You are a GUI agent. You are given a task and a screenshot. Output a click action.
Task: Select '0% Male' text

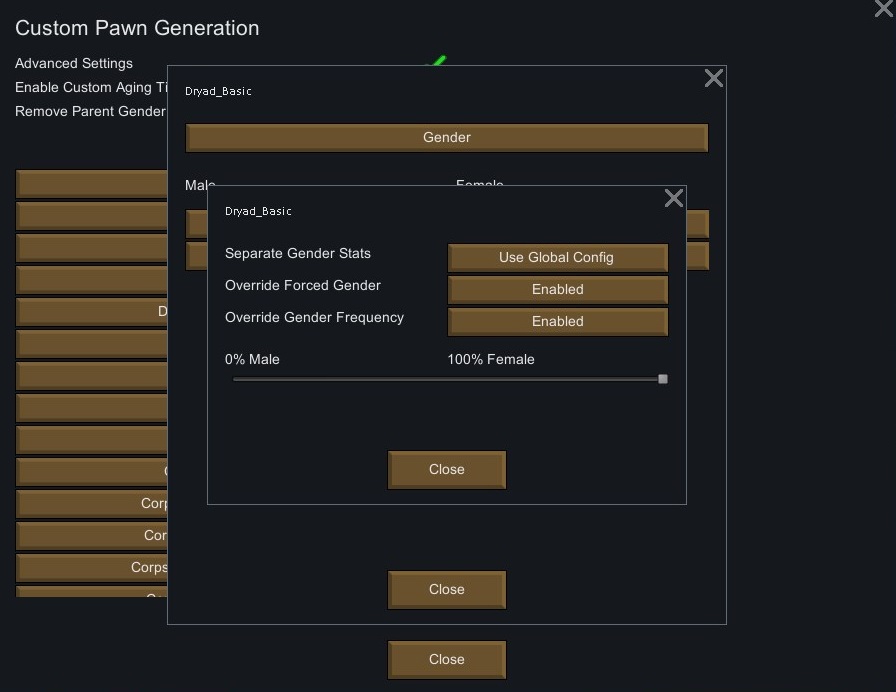[x=252, y=359]
